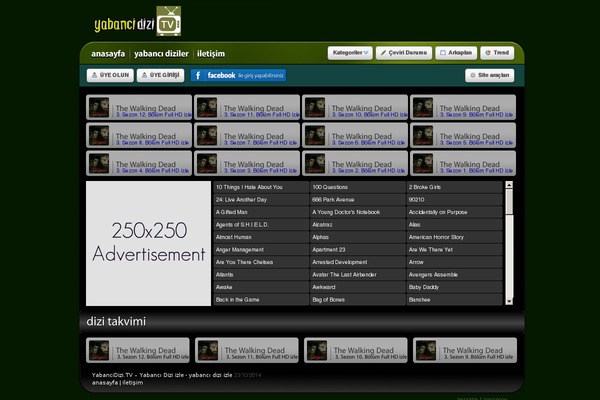
Task: Open Walking Dead 3. Sezon 7. Bölüm card
Action: [x=247, y=136]
